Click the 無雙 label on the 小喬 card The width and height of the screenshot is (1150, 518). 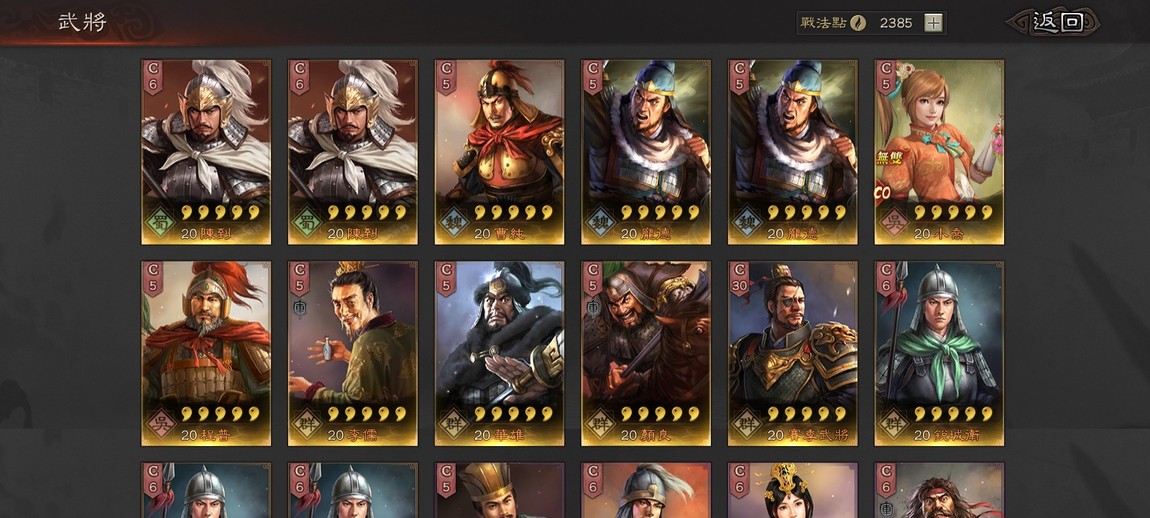point(889,158)
